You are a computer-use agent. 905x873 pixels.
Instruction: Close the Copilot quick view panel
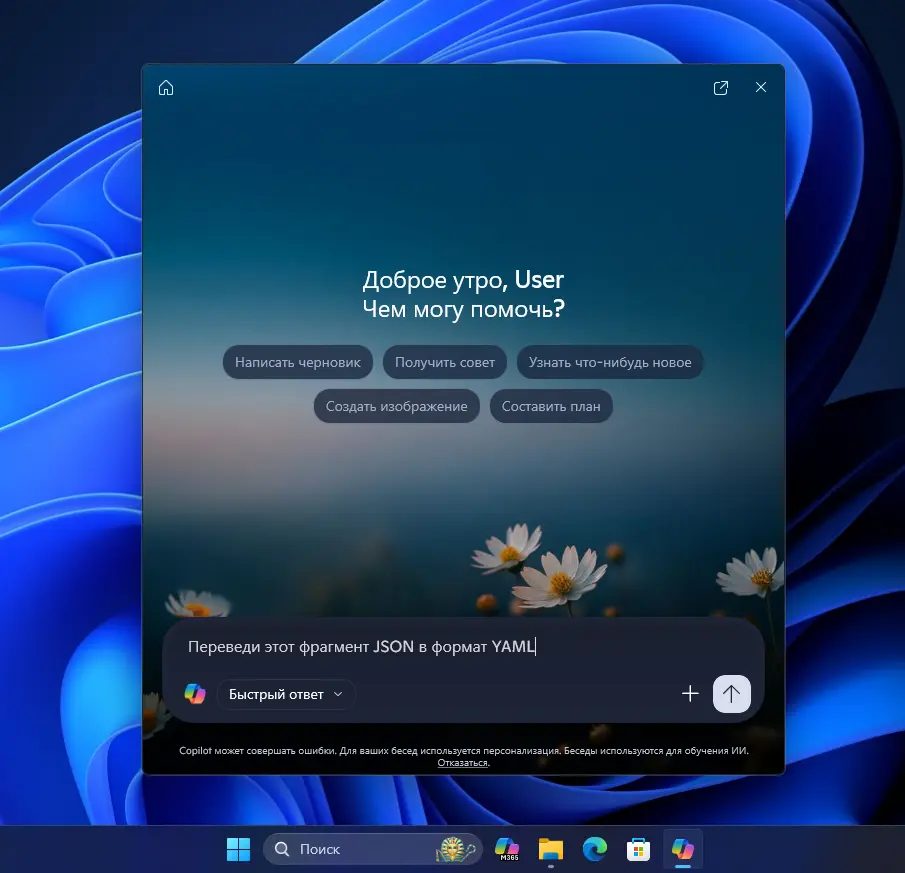(761, 88)
